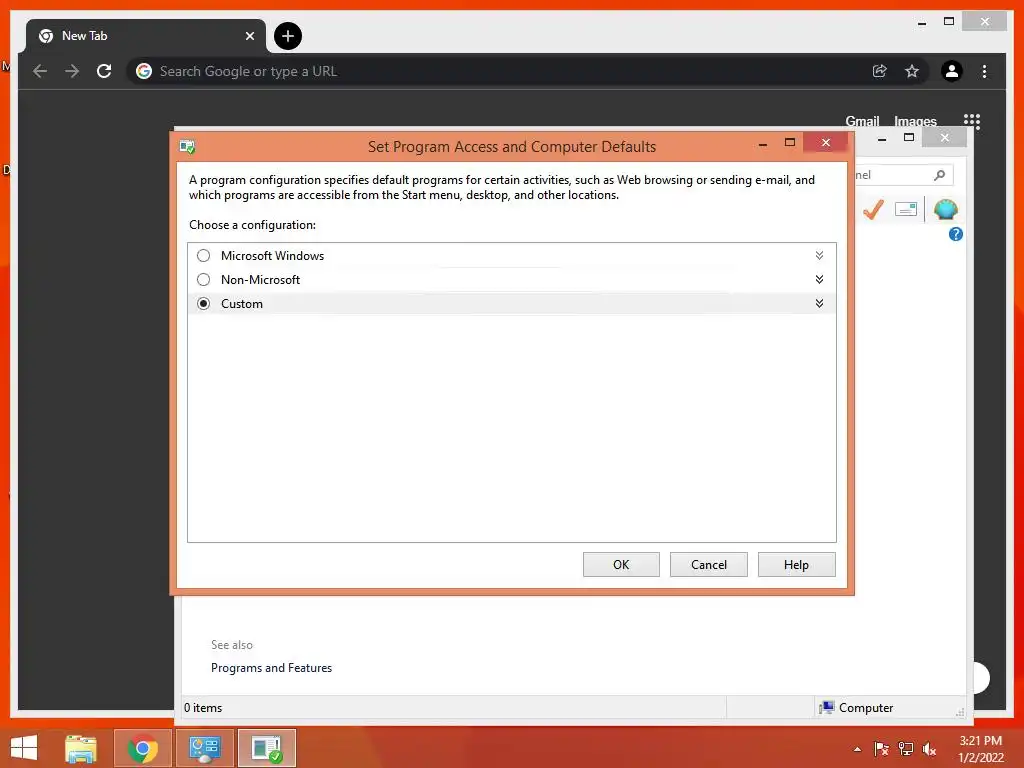Click the 0 items status text
1024x768 pixels.
[203, 708]
